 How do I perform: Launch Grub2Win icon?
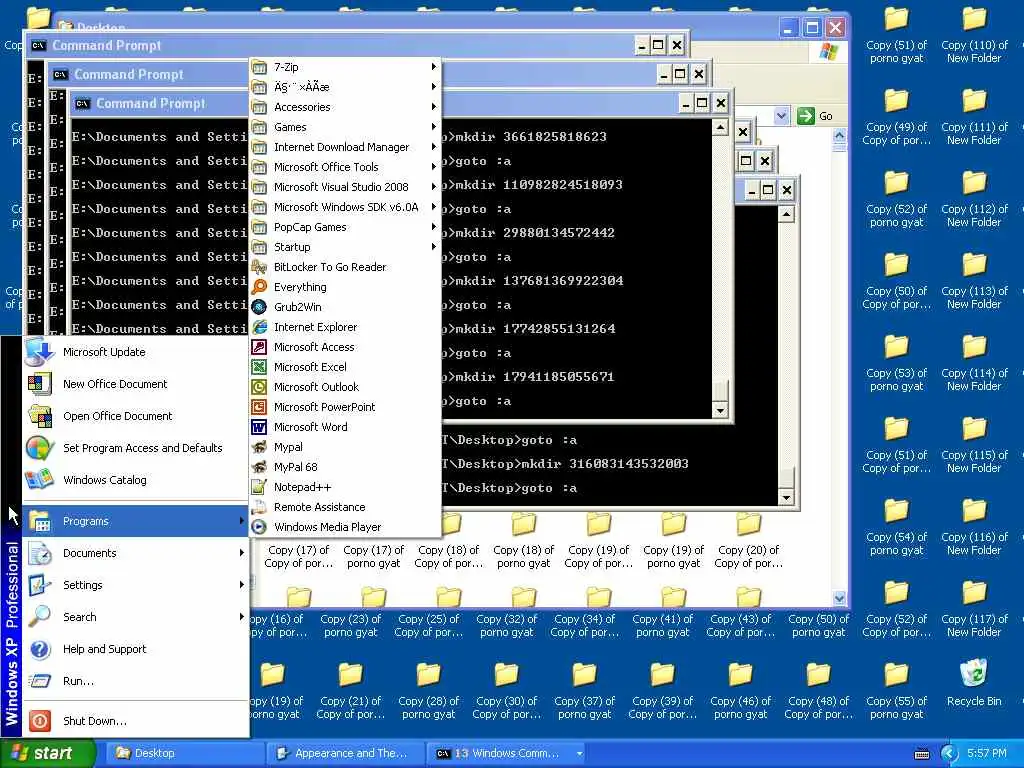click(x=259, y=307)
